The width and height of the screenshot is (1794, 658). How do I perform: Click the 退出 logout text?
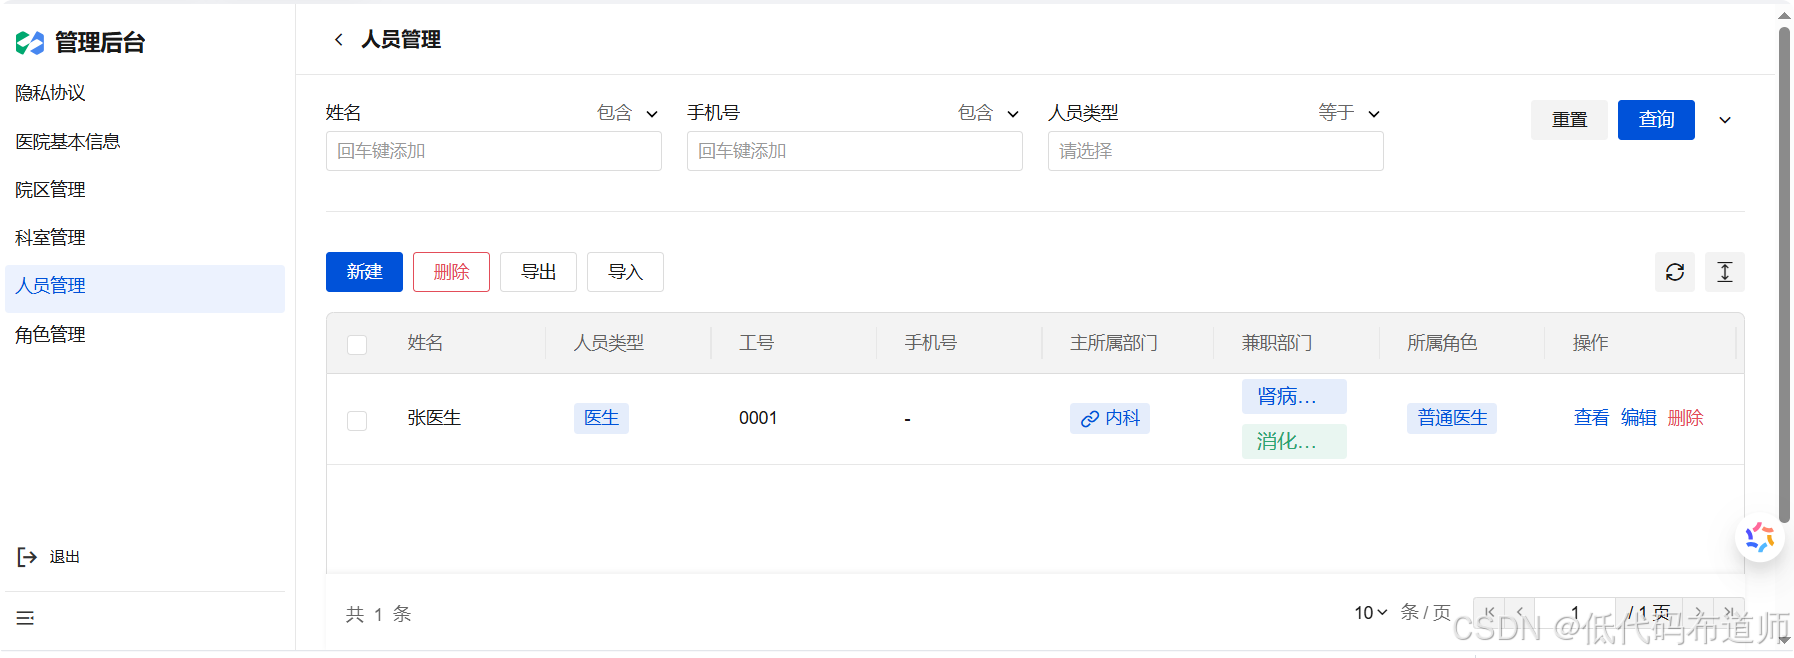click(x=65, y=557)
